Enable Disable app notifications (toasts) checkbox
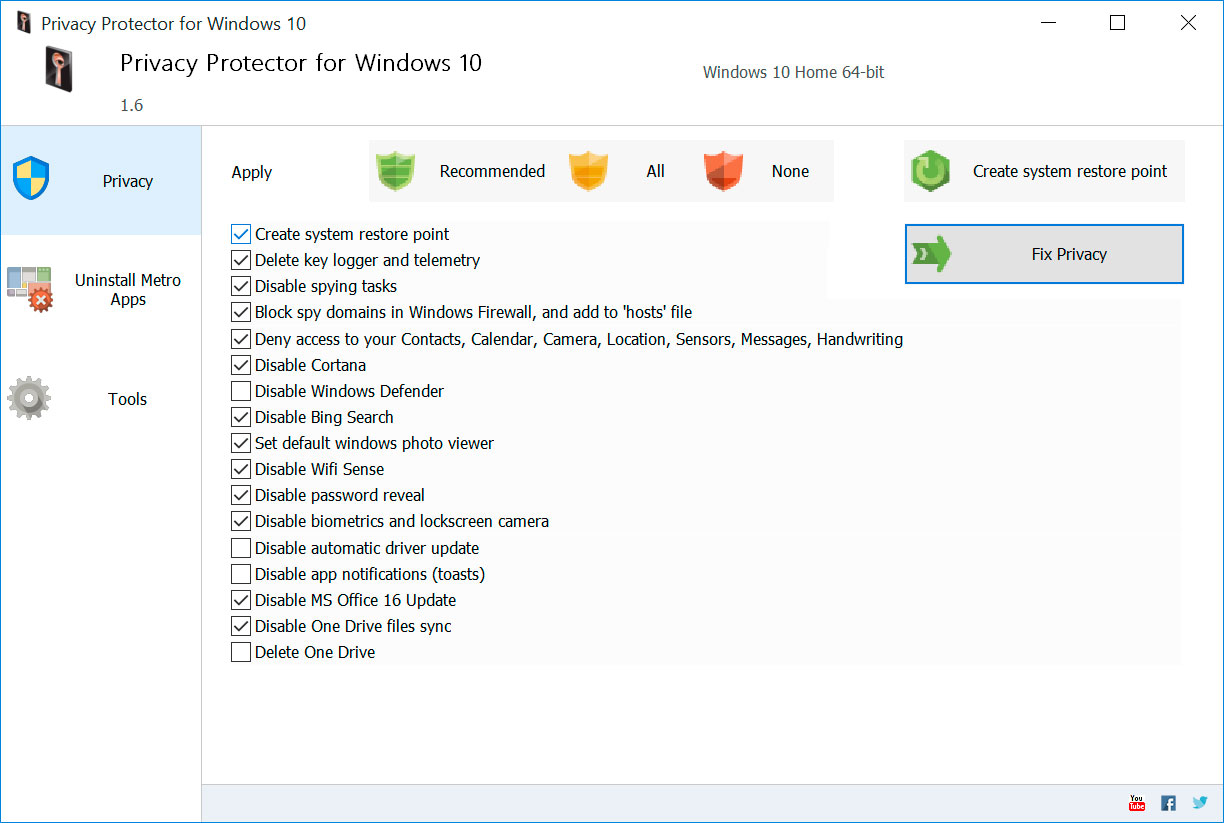Screen dimensions: 1224x823 (241, 574)
